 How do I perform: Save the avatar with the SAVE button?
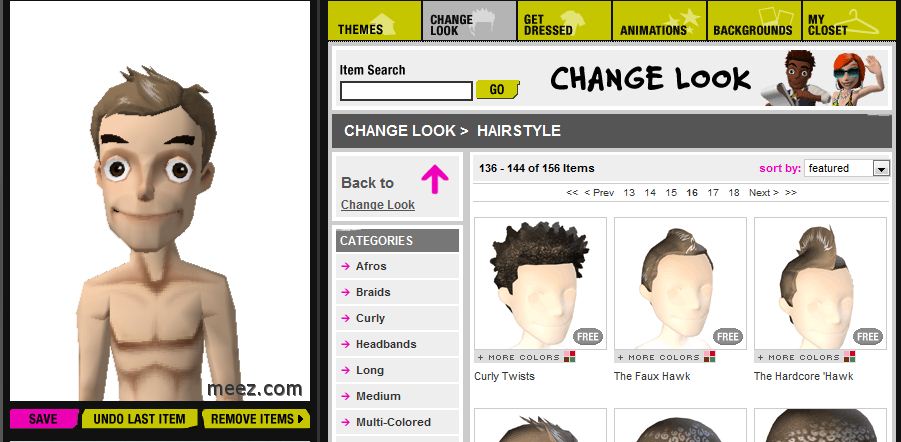pos(44,419)
